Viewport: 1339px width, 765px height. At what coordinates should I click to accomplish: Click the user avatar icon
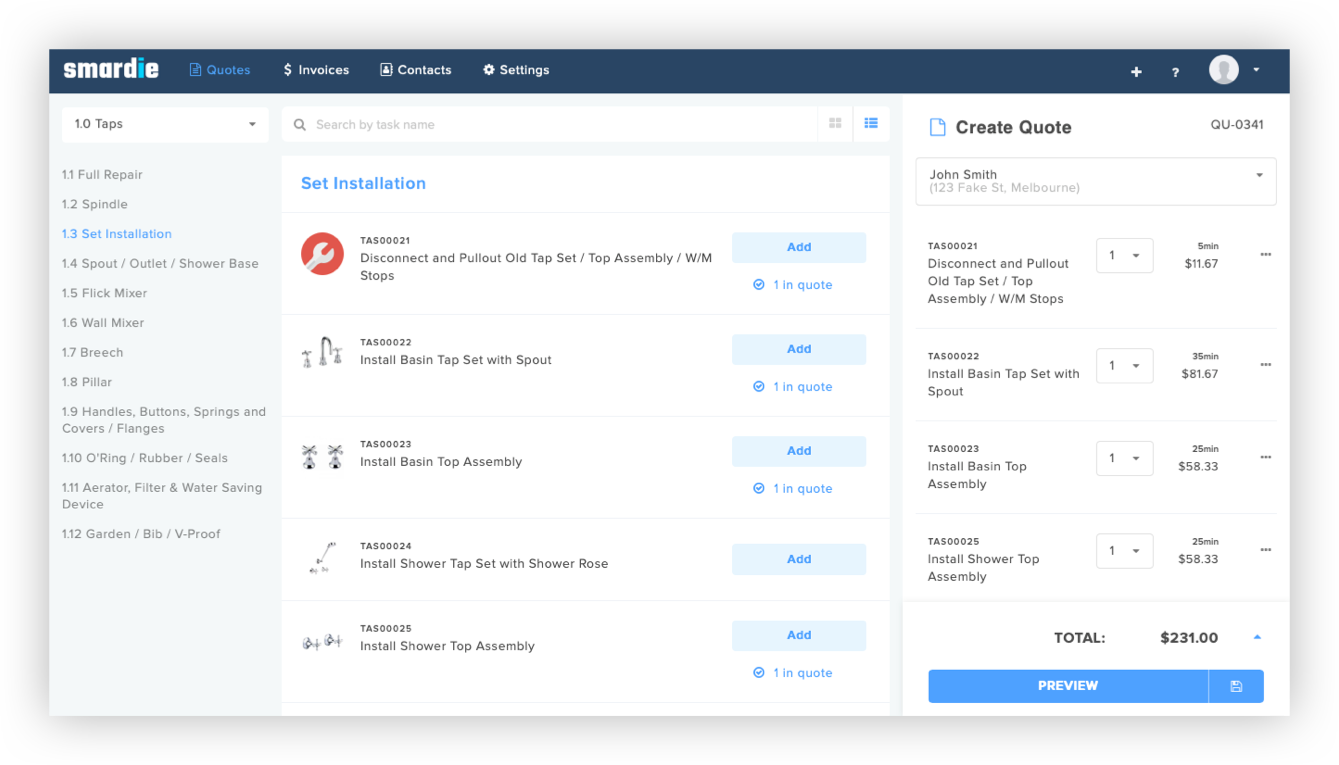1223,70
